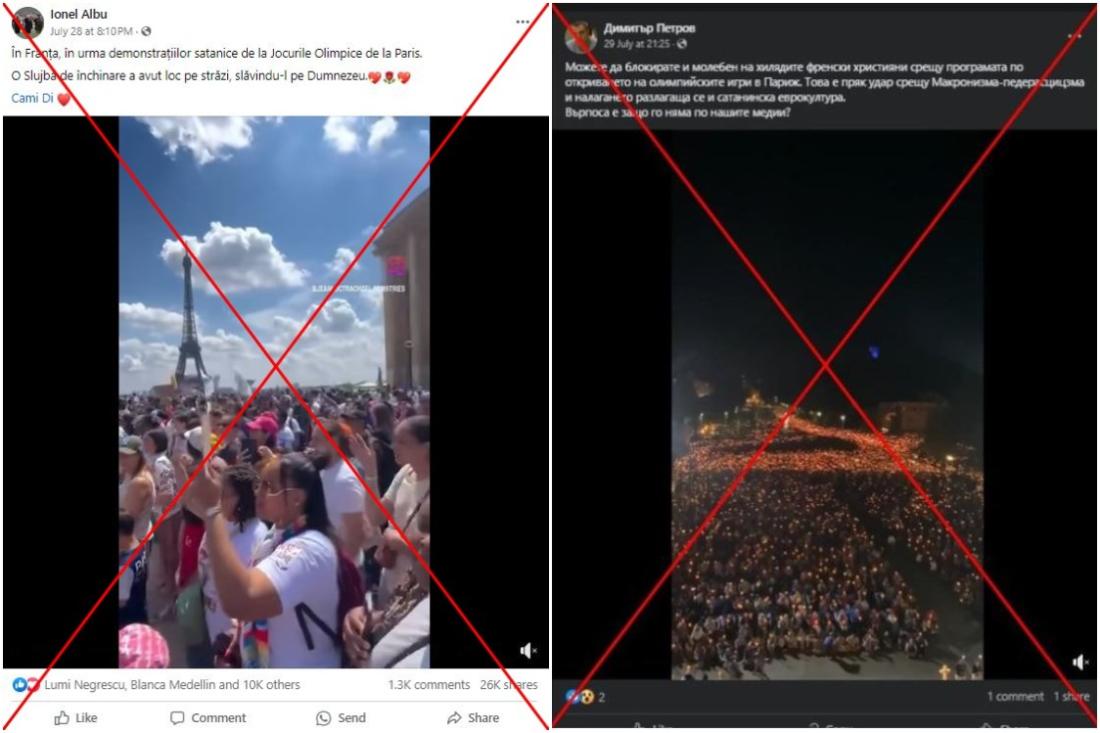1100x733 pixels.
Task: Click the Comment button under the left post
Action: click(x=208, y=718)
